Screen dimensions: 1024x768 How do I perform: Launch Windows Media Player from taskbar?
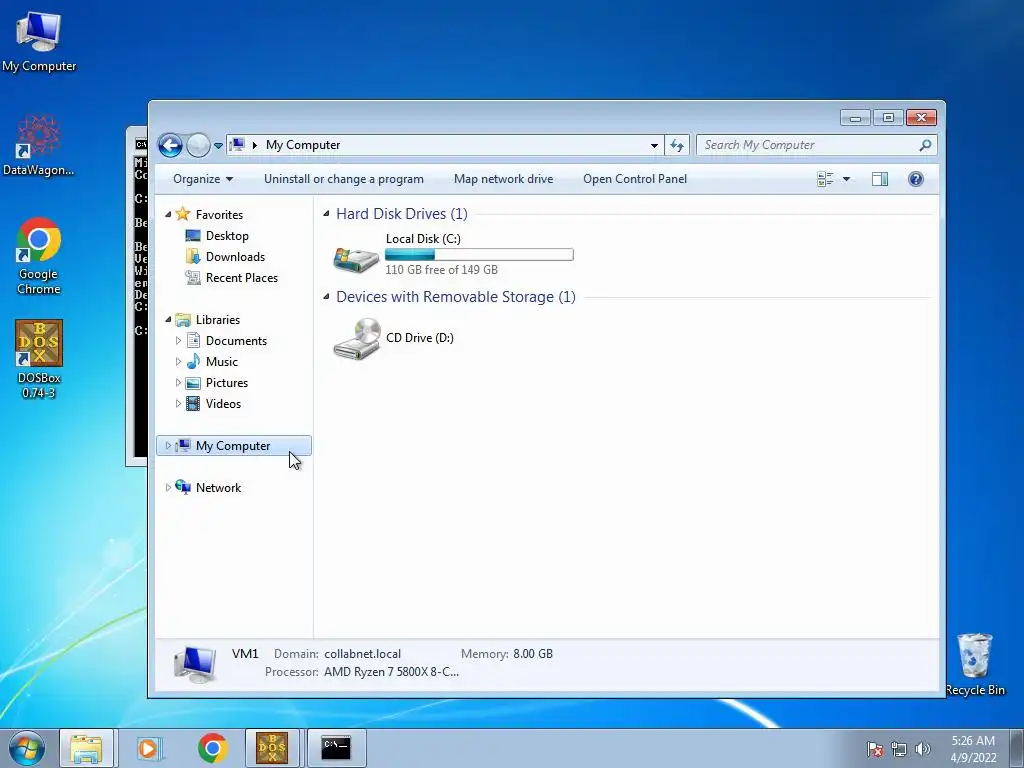point(149,748)
